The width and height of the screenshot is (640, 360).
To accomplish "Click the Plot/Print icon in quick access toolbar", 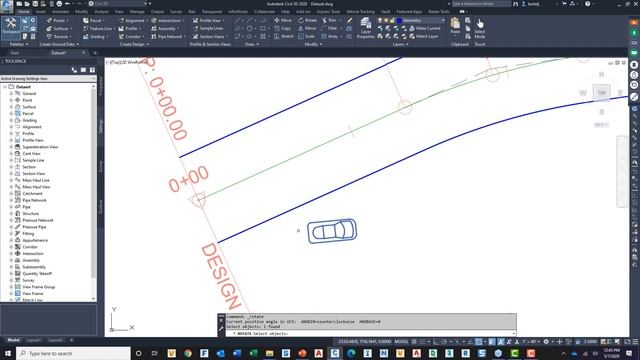I will click(59, 4).
